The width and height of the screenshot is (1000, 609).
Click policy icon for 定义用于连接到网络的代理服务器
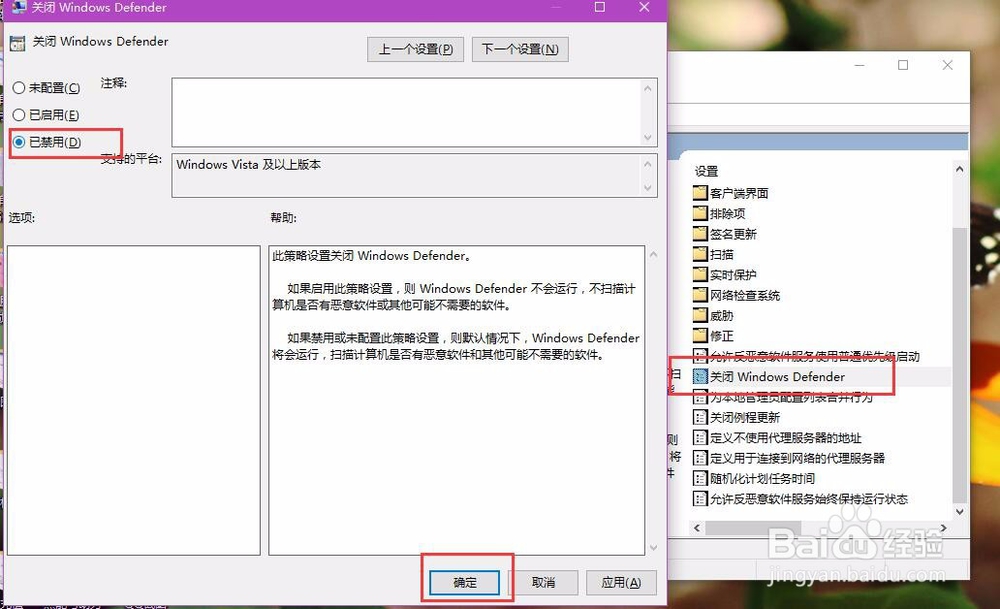(700, 458)
